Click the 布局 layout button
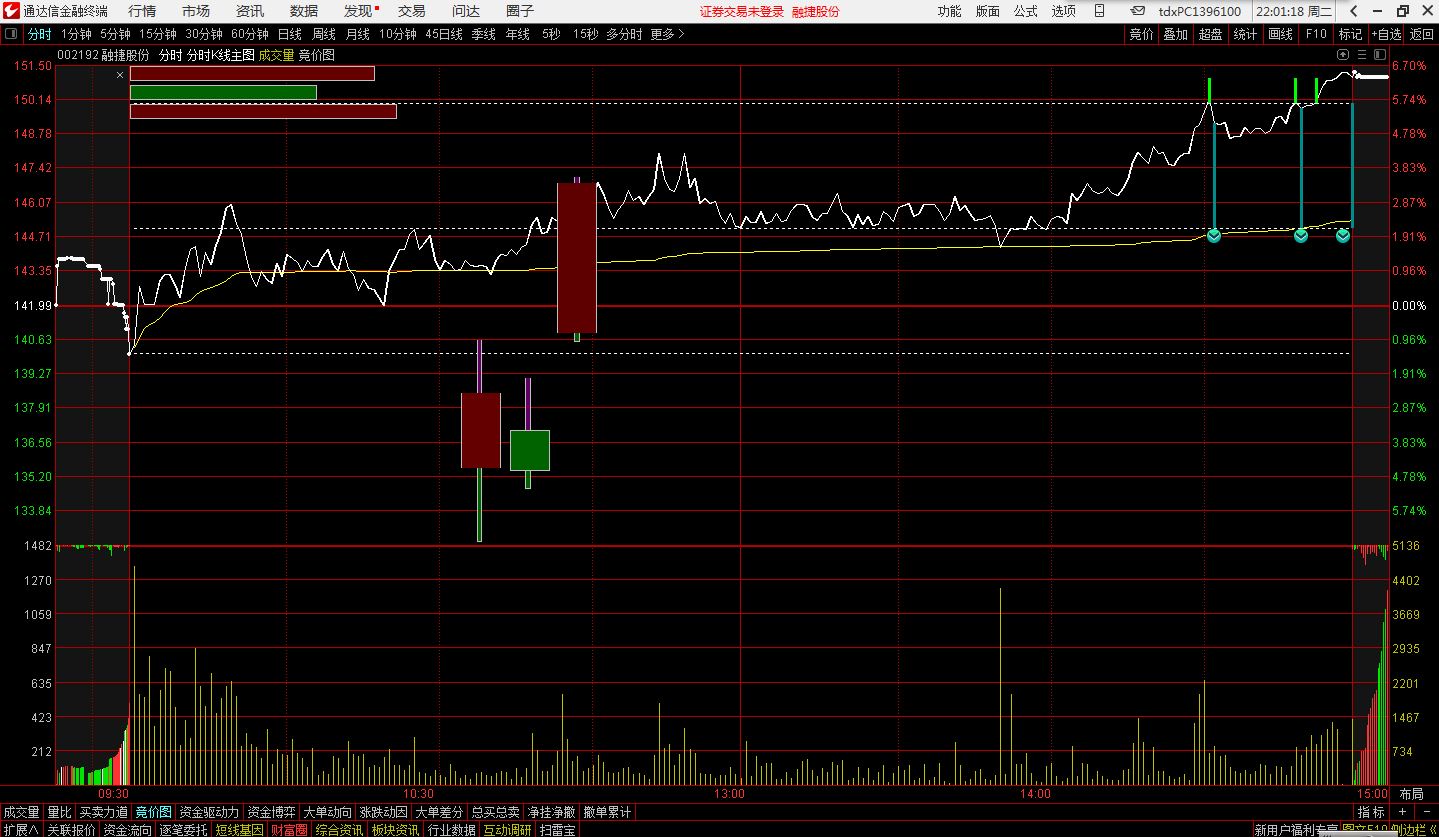 pyautogui.click(x=1411, y=794)
